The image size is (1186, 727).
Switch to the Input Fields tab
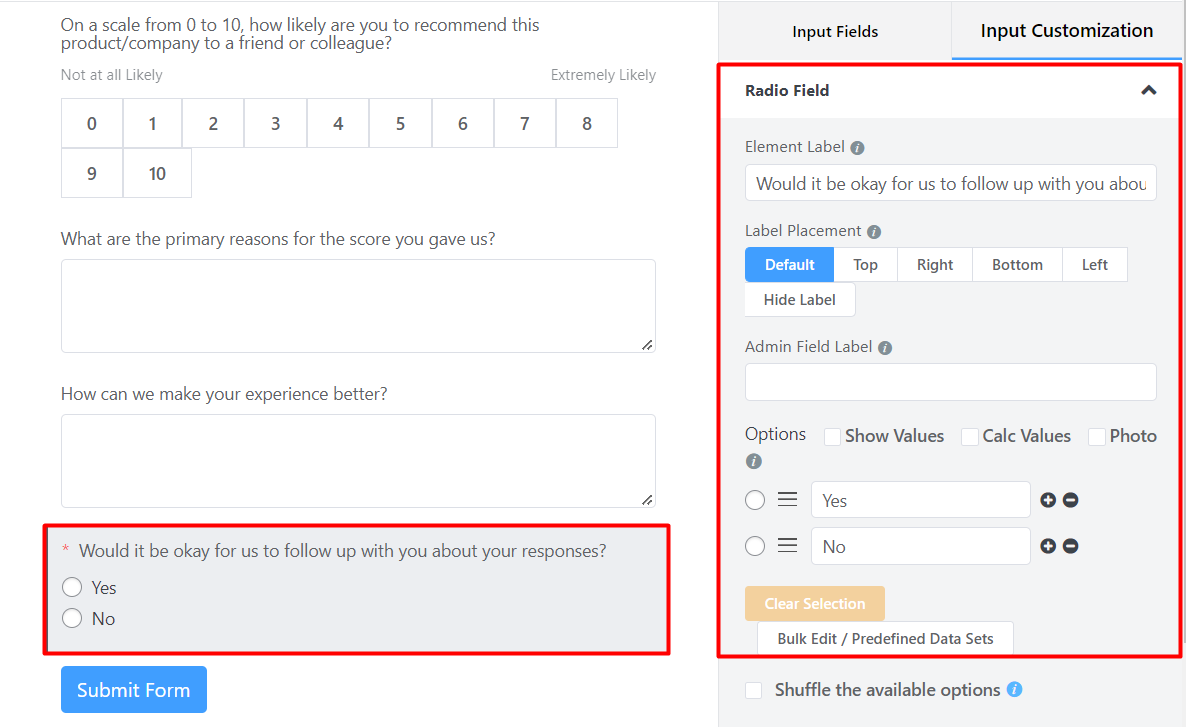point(834,31)
